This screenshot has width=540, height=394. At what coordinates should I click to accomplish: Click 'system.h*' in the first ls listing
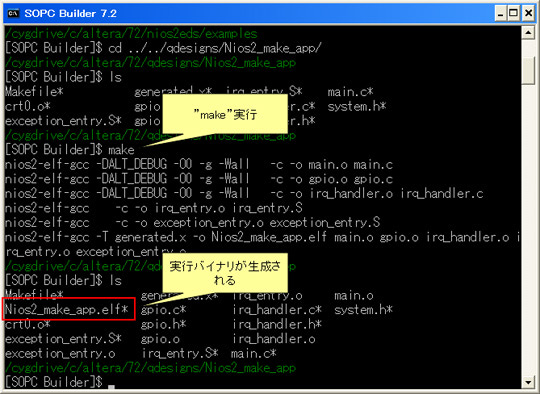(x=357, y=107)
